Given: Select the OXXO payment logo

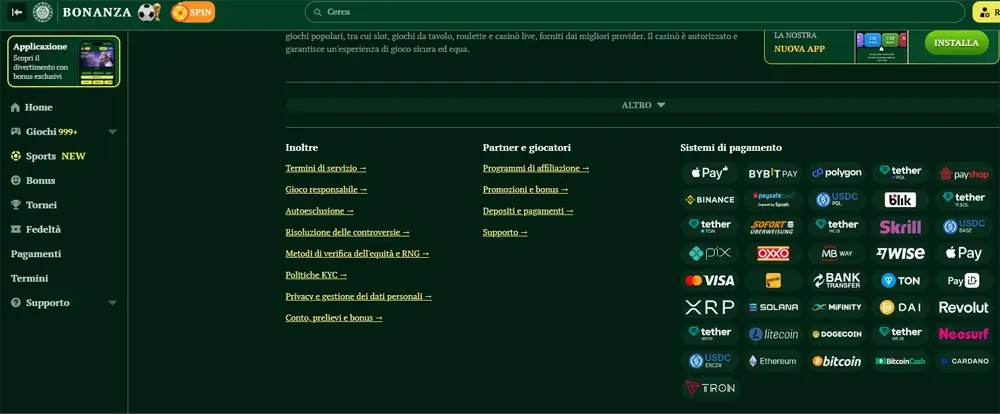Looking at the screenshot, I should click(x=773, y=253).
